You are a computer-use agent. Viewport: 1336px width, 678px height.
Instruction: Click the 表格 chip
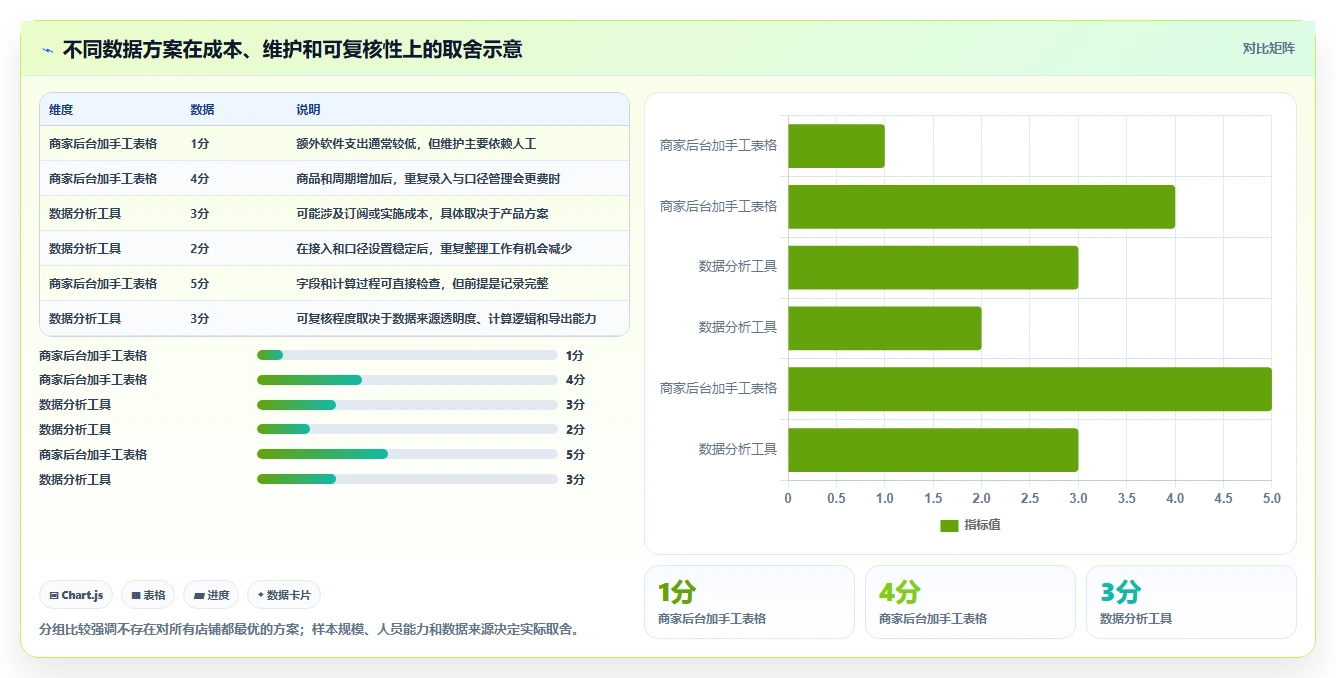(148, 595)
